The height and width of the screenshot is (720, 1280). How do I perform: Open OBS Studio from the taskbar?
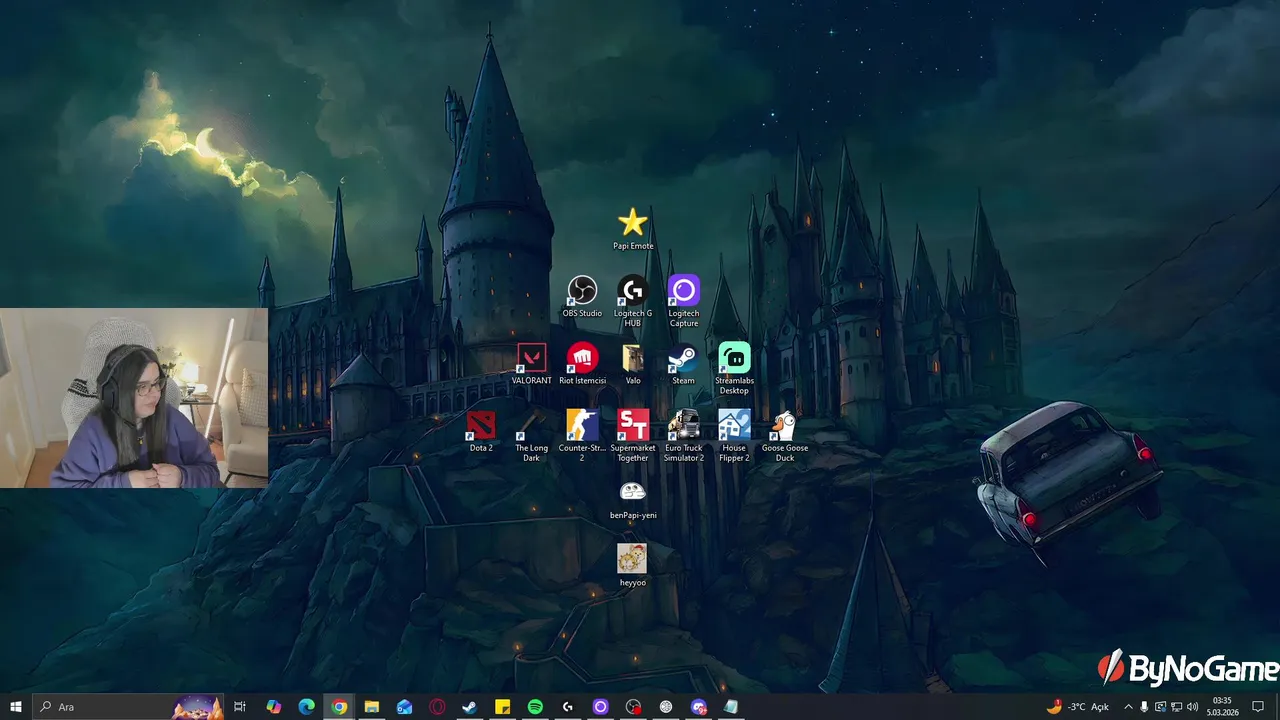click(x=633, y=706)
